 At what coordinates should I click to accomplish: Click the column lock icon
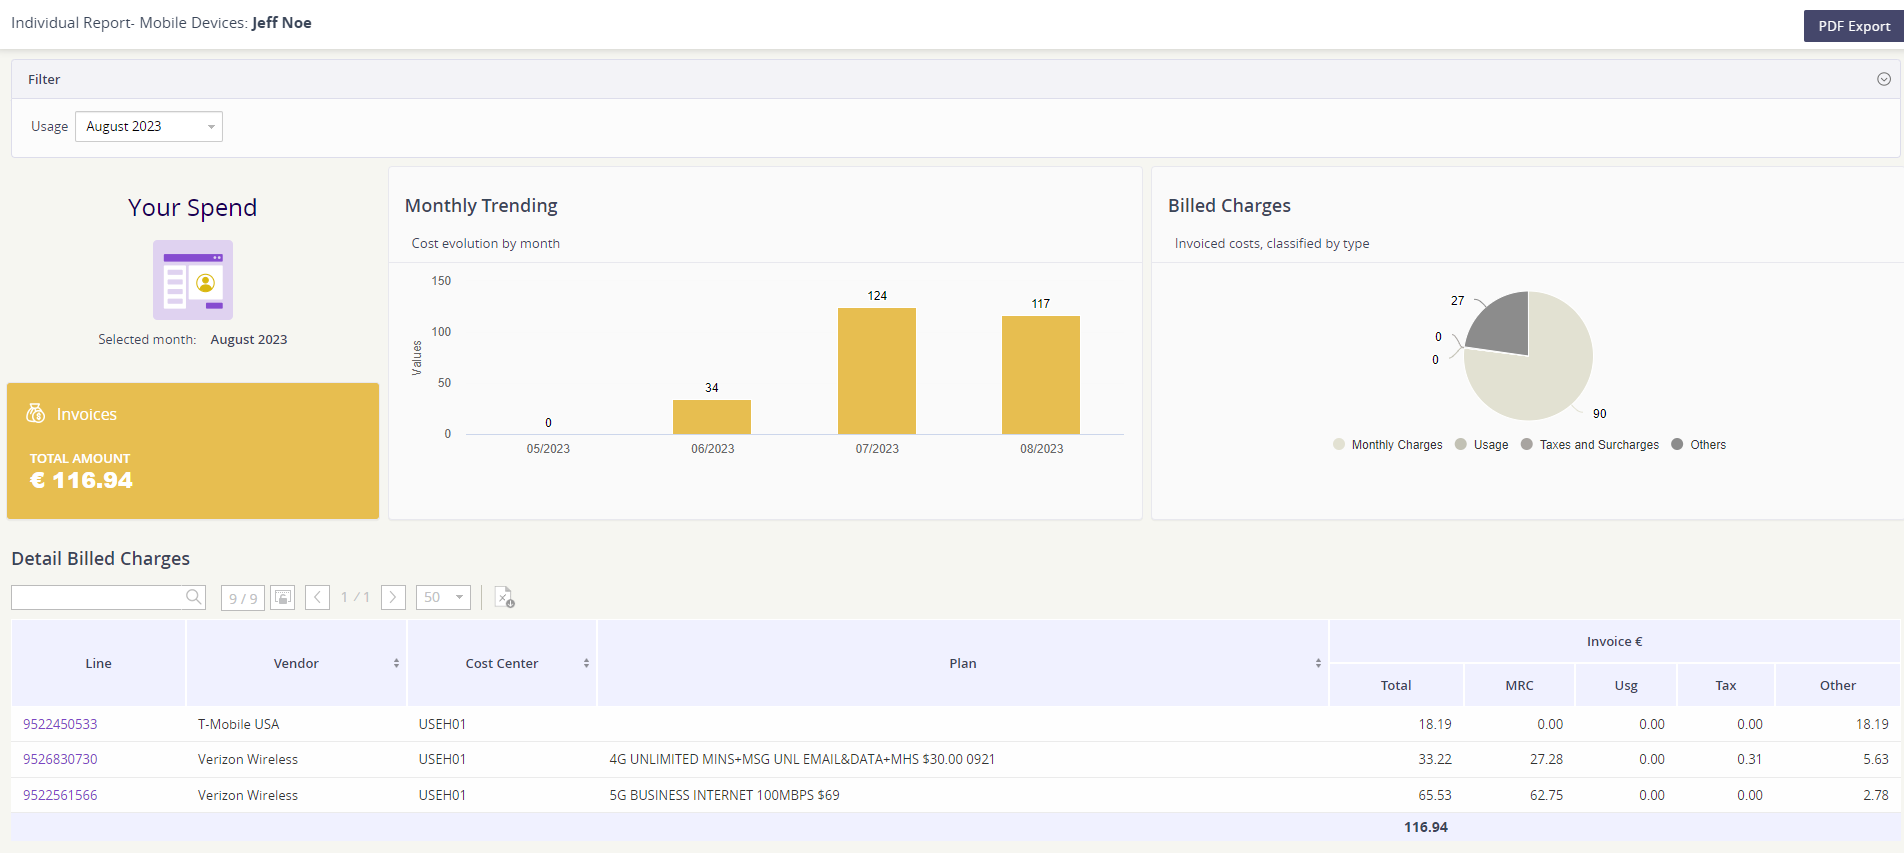[283, 597]
